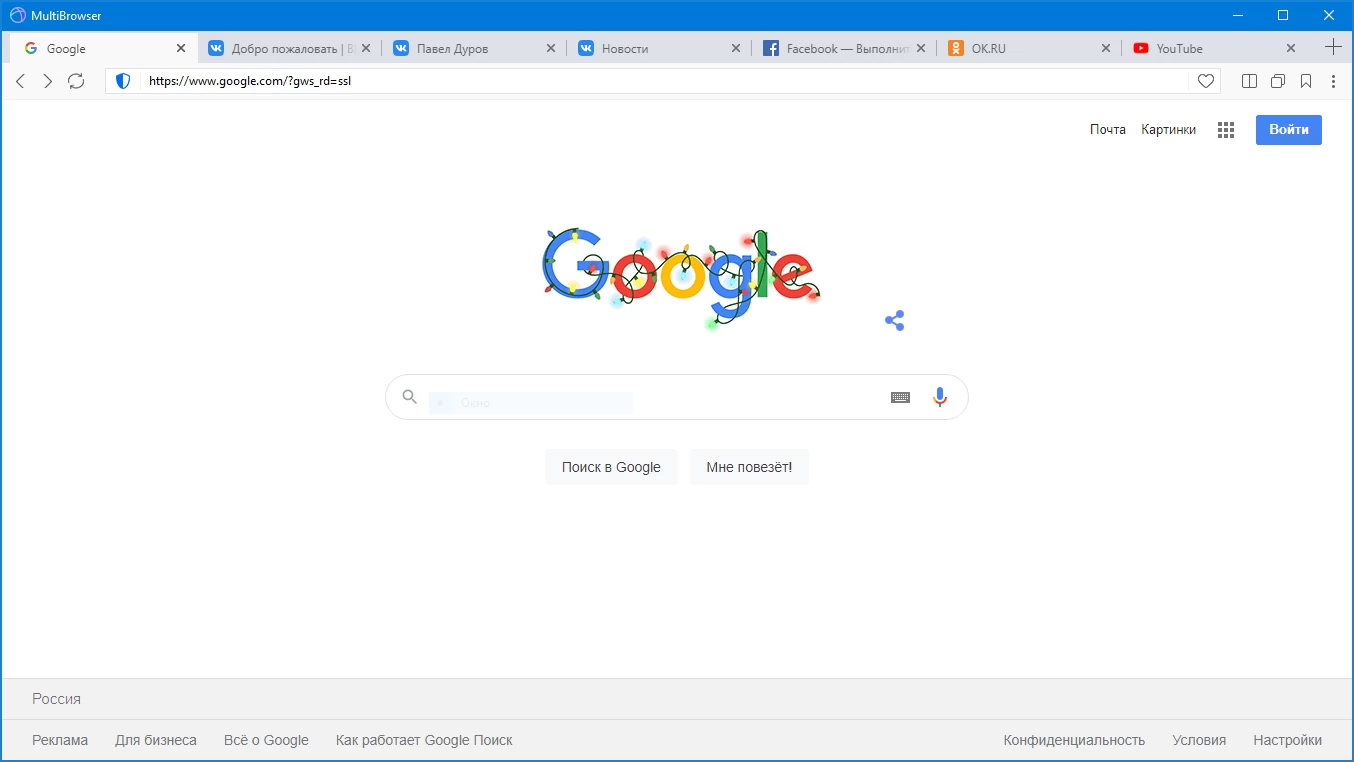
Task: Close the Добро пожаловать tab
Action: point(366,48)
